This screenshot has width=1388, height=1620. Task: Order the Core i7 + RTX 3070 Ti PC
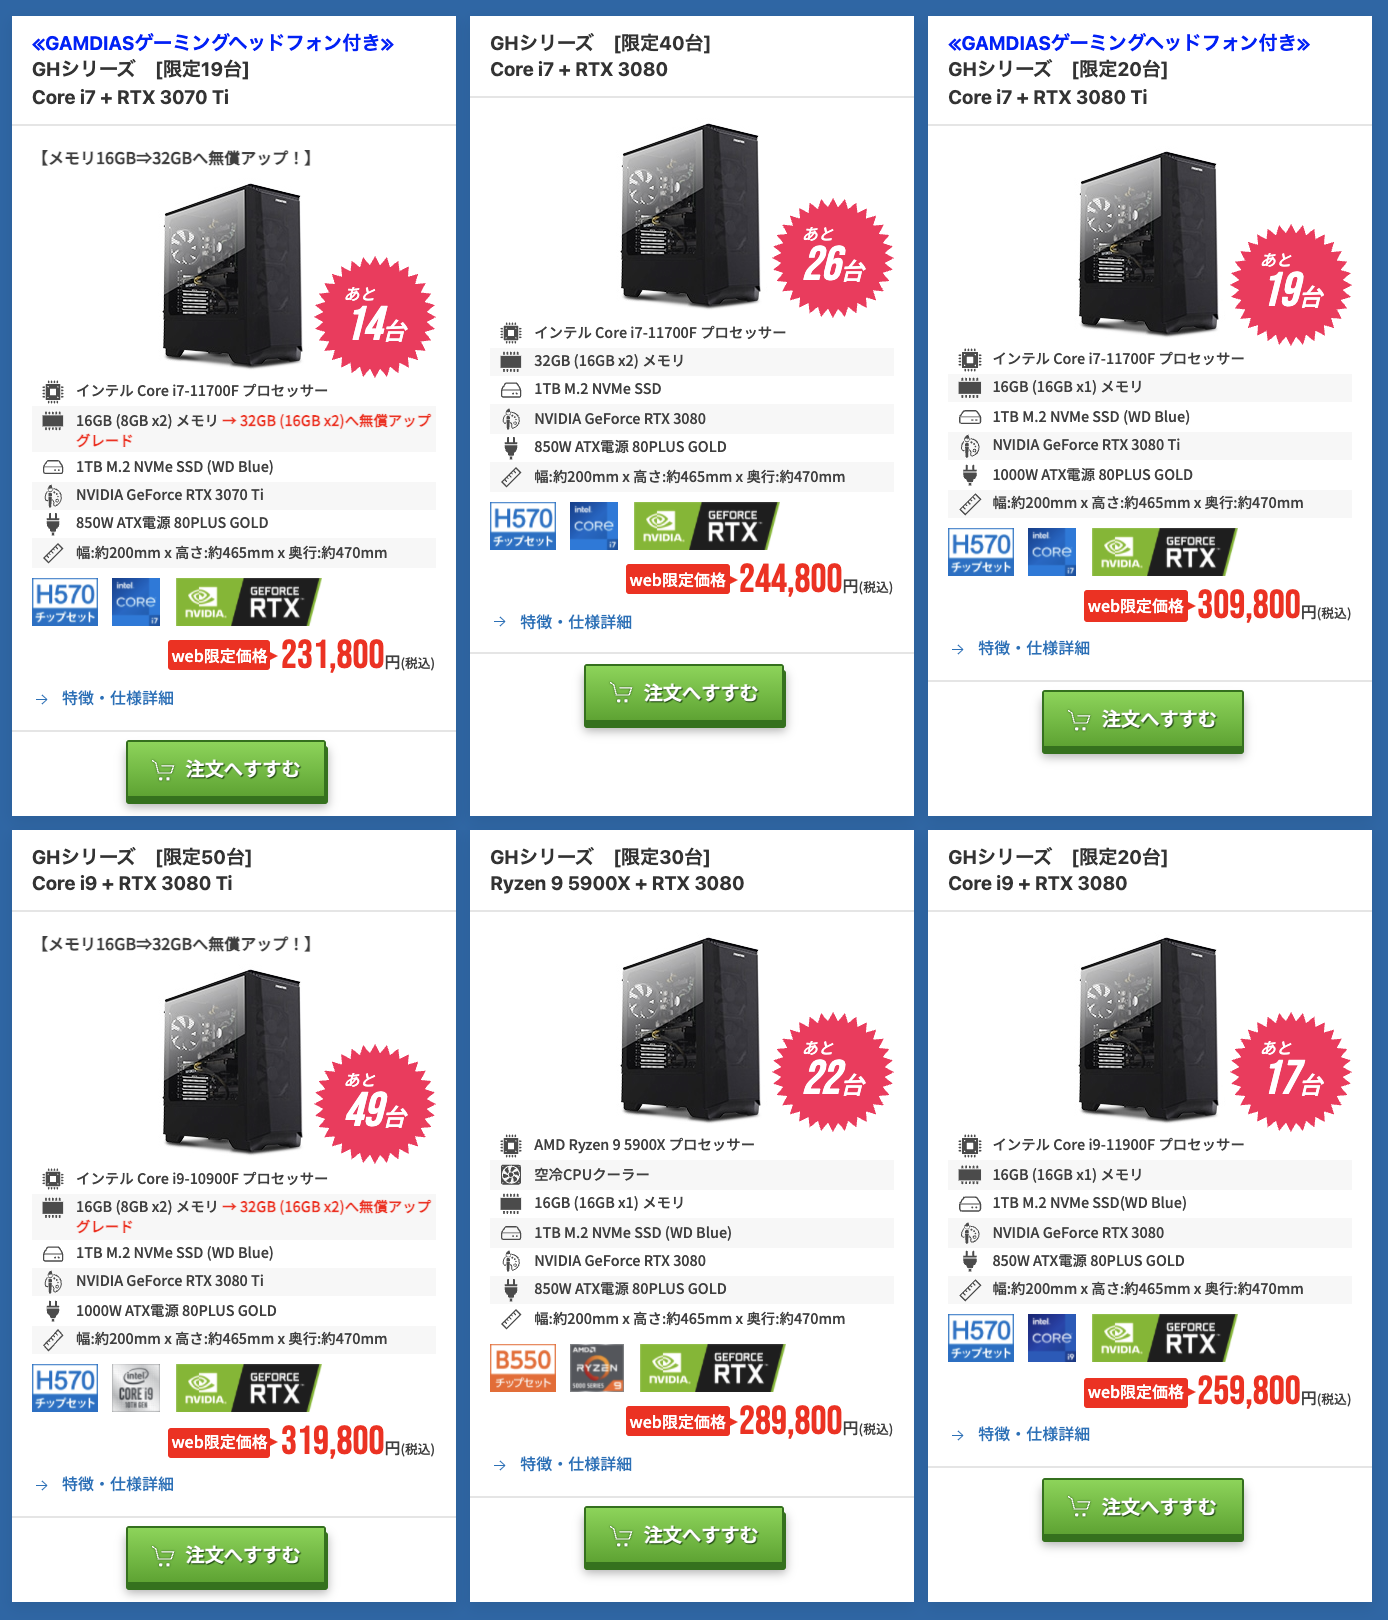tap(227, 771)
